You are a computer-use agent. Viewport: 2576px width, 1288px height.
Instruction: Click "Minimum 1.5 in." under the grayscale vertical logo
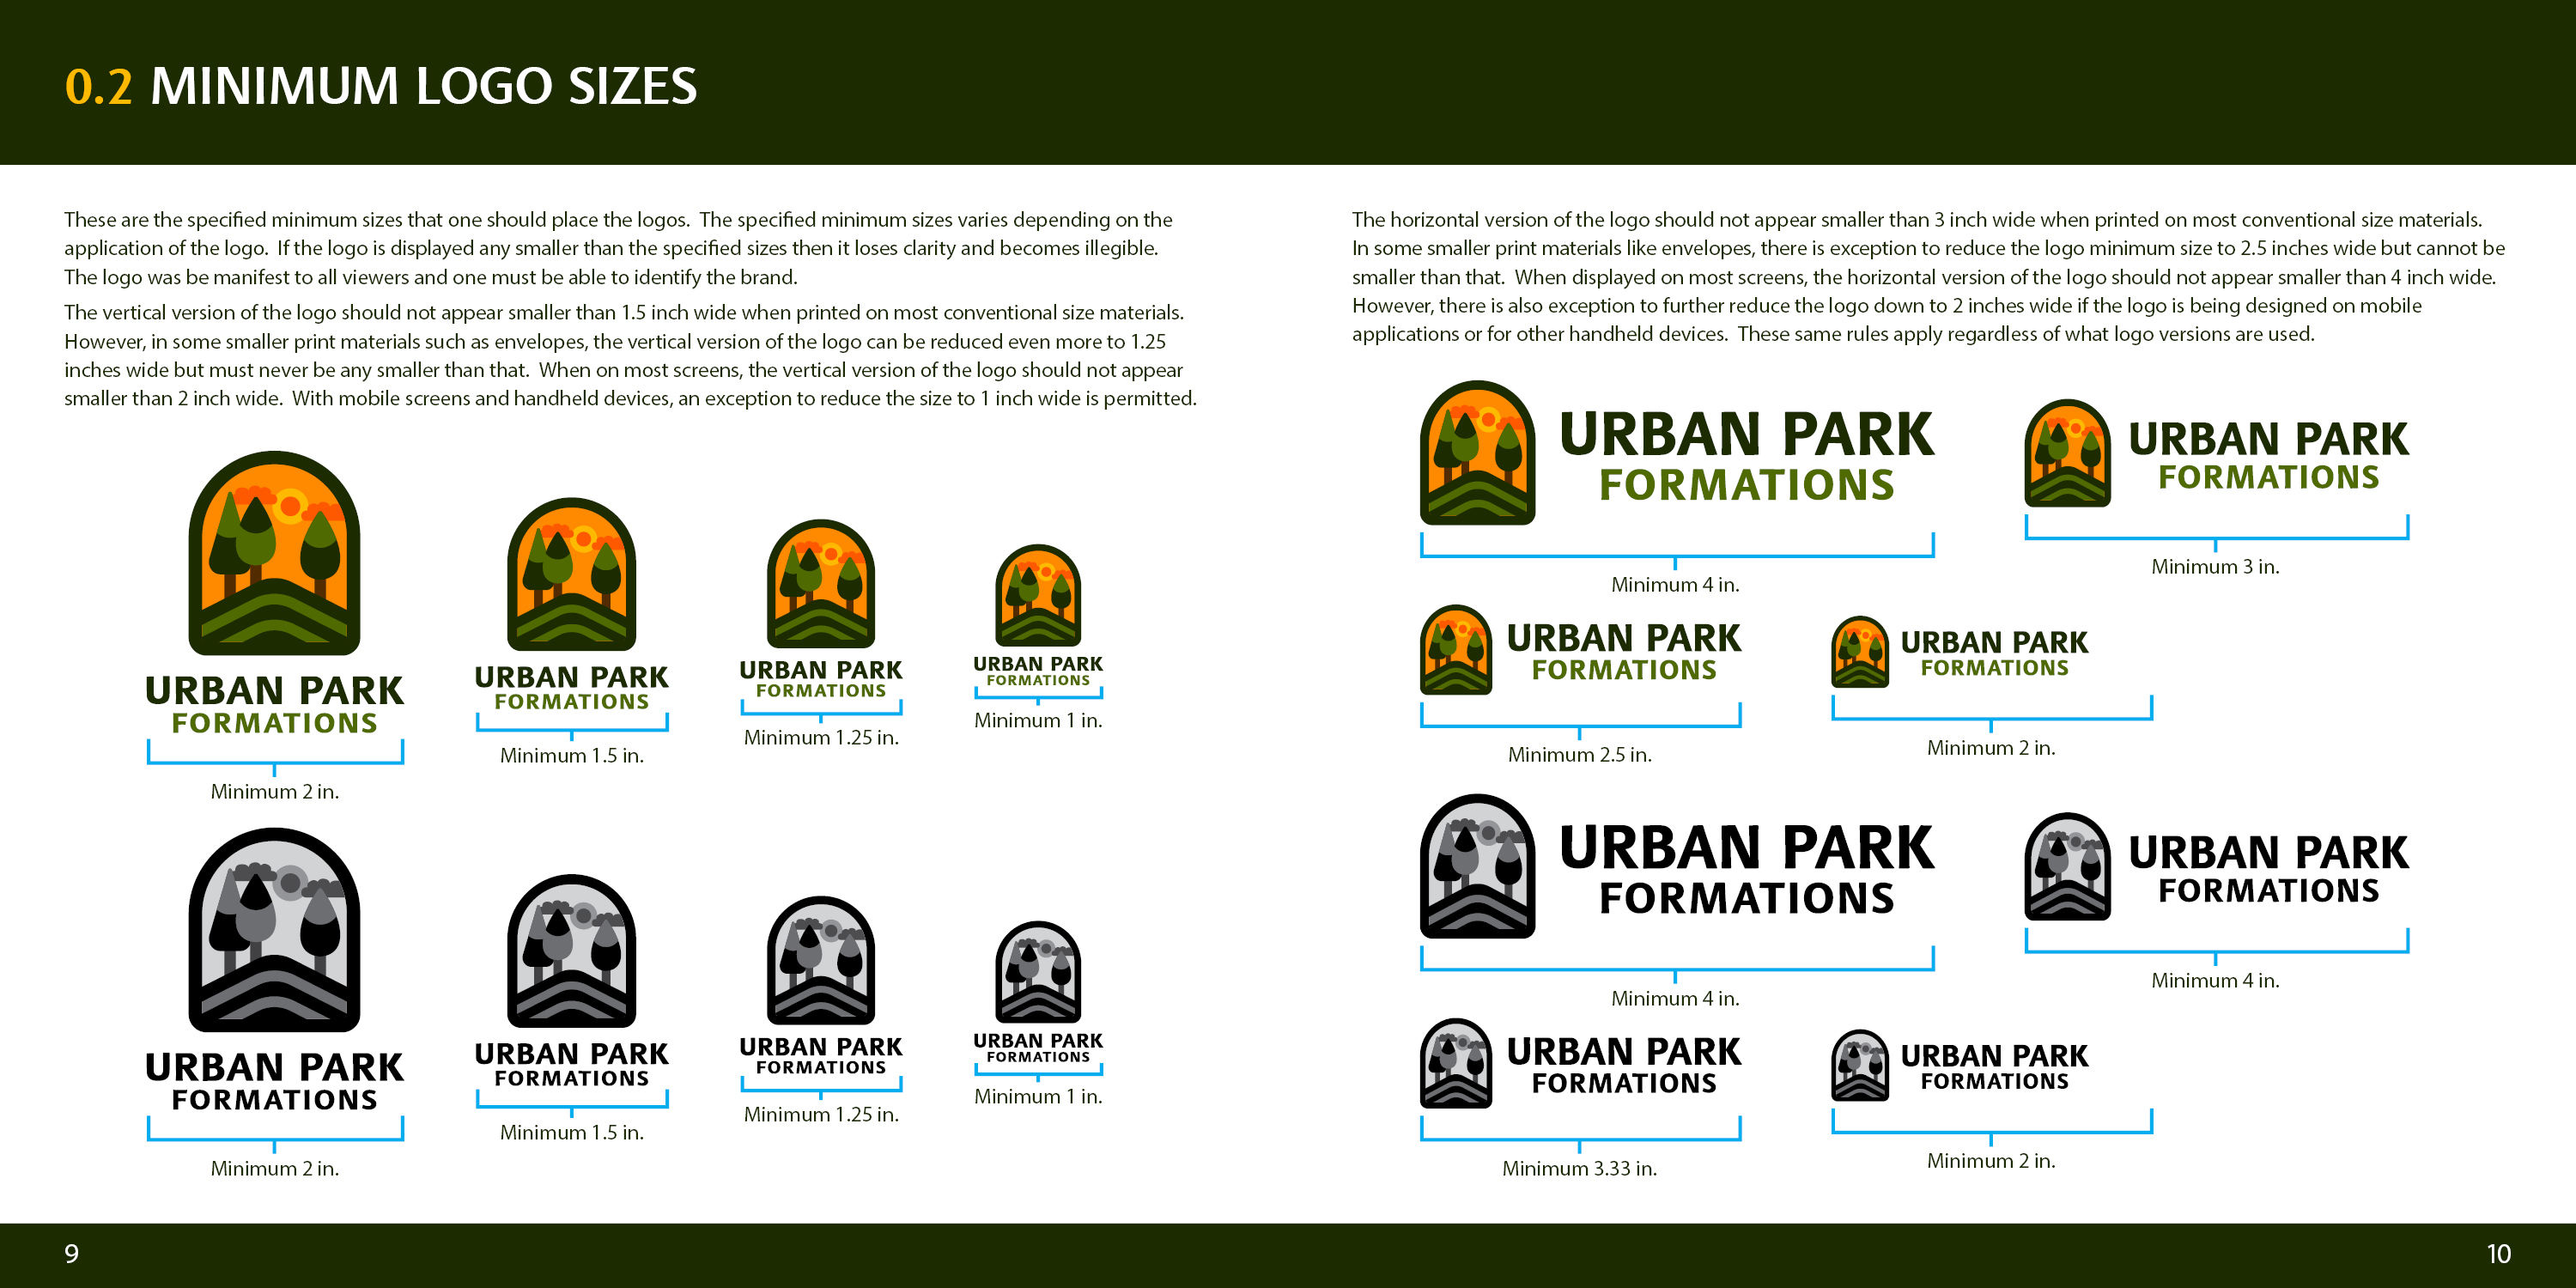point(571,1133)
